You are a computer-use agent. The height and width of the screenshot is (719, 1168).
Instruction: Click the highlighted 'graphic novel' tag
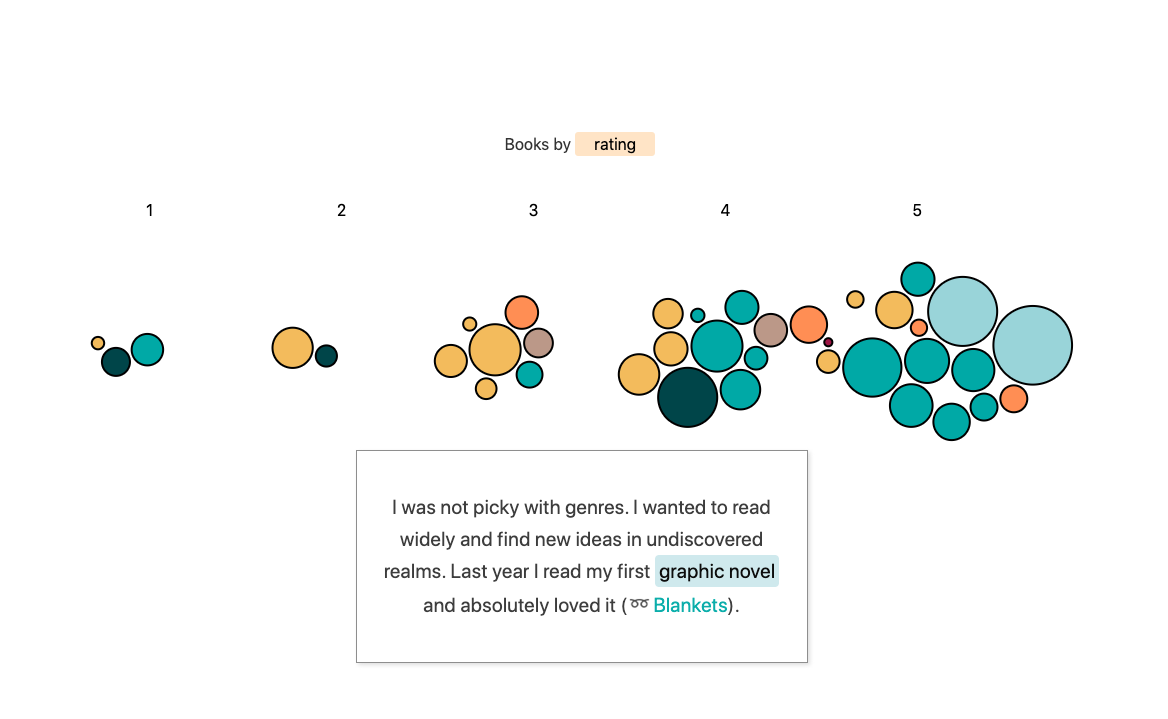pyautogui.click(x=716, y=572)
